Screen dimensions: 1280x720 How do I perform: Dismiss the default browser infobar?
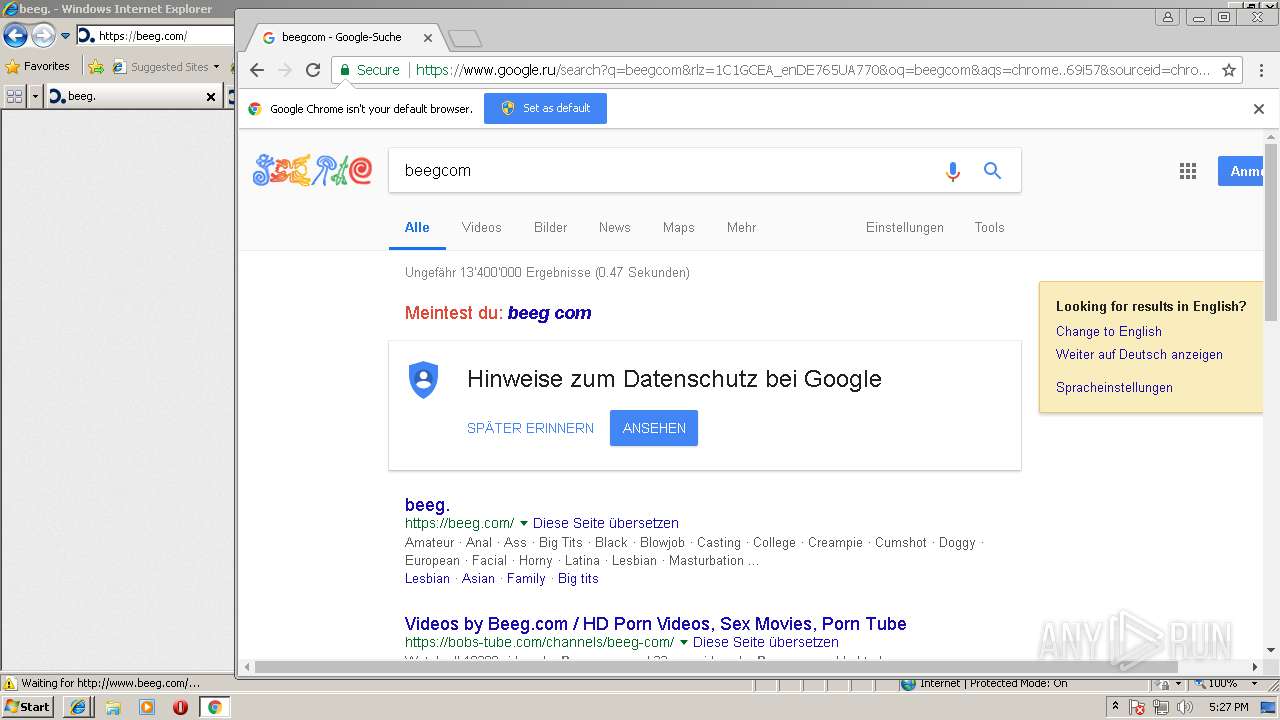click(x=1259, y=109)
